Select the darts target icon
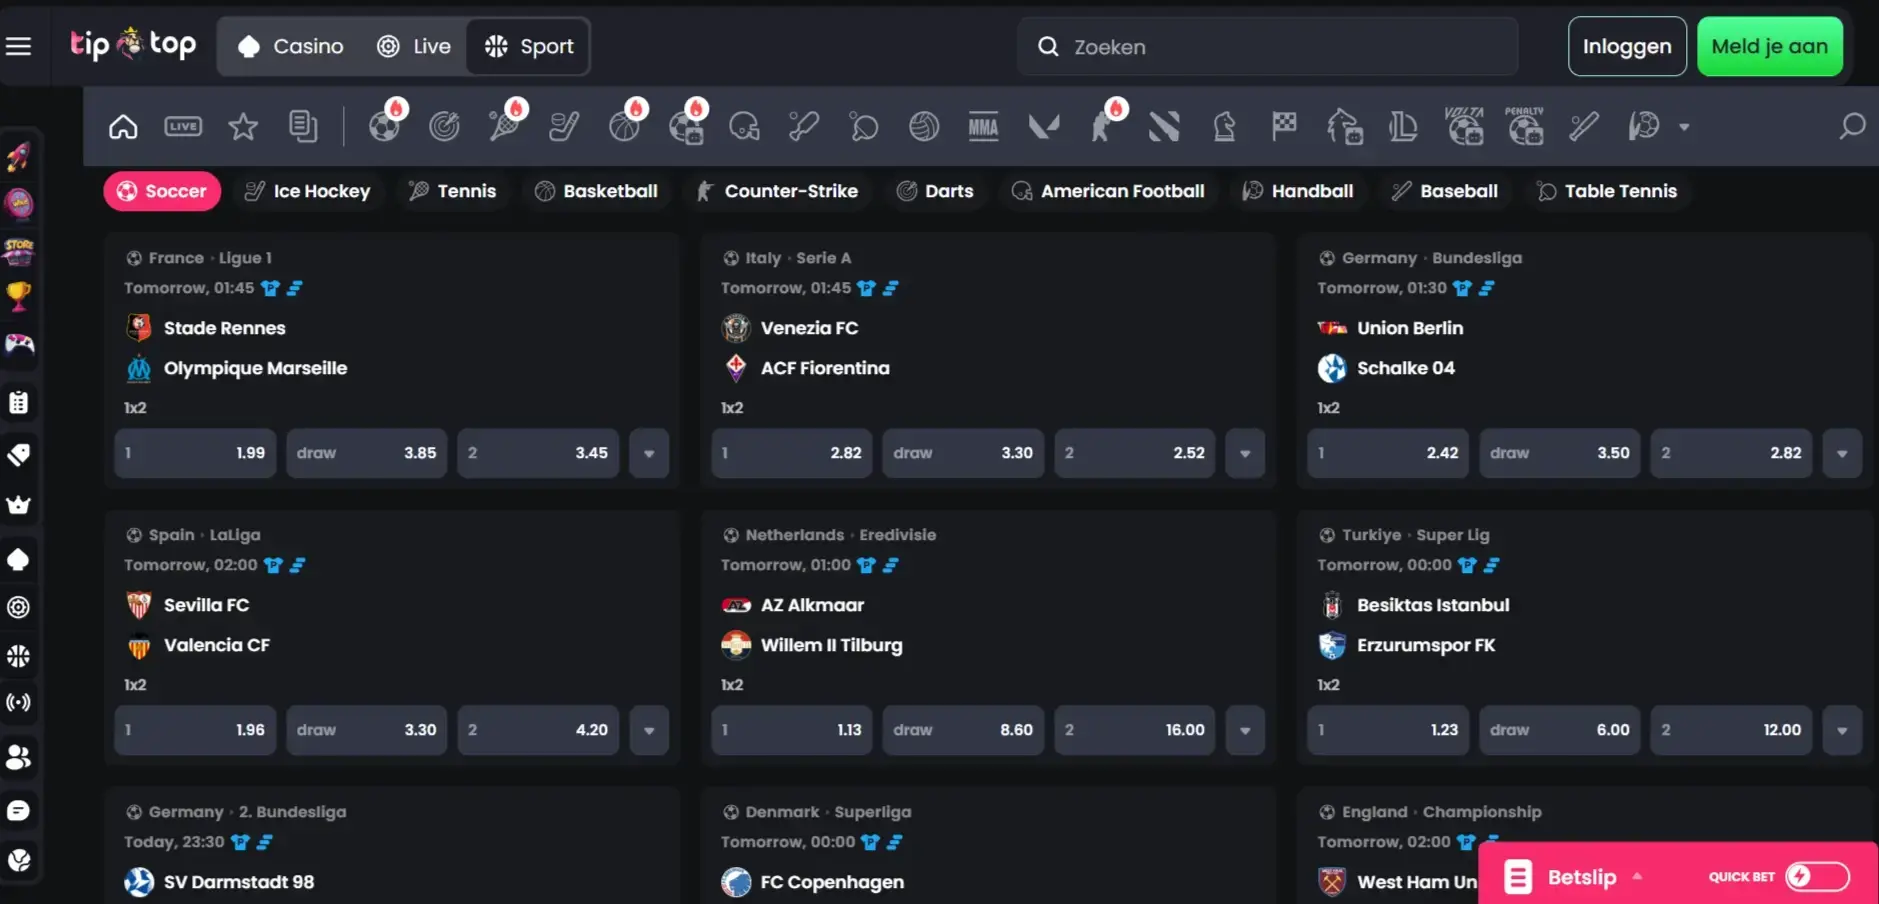The image size is (1879, 904). pyautogui.click(x=444, y=127)
